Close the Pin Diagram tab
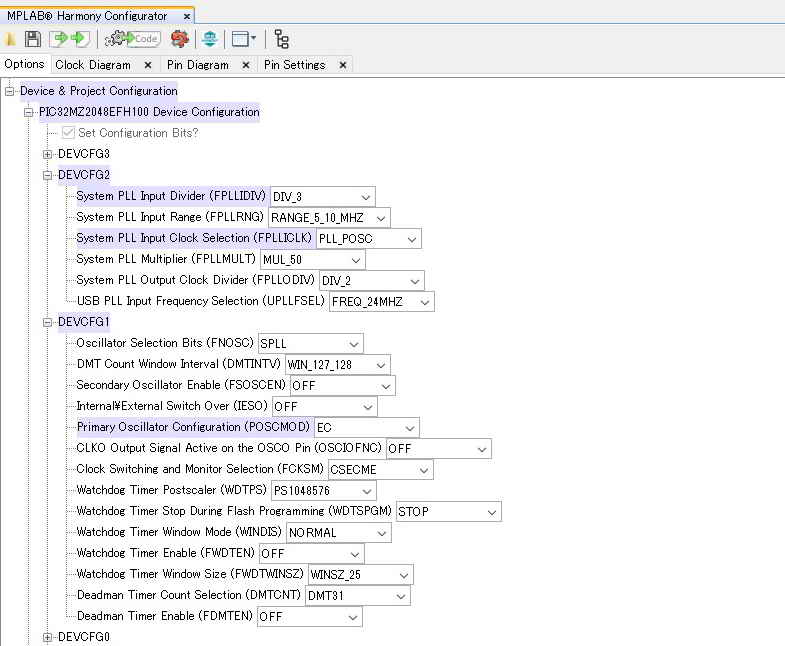Image resolution: width=785 pixels, height=646 pixels. tap(246, 65)
